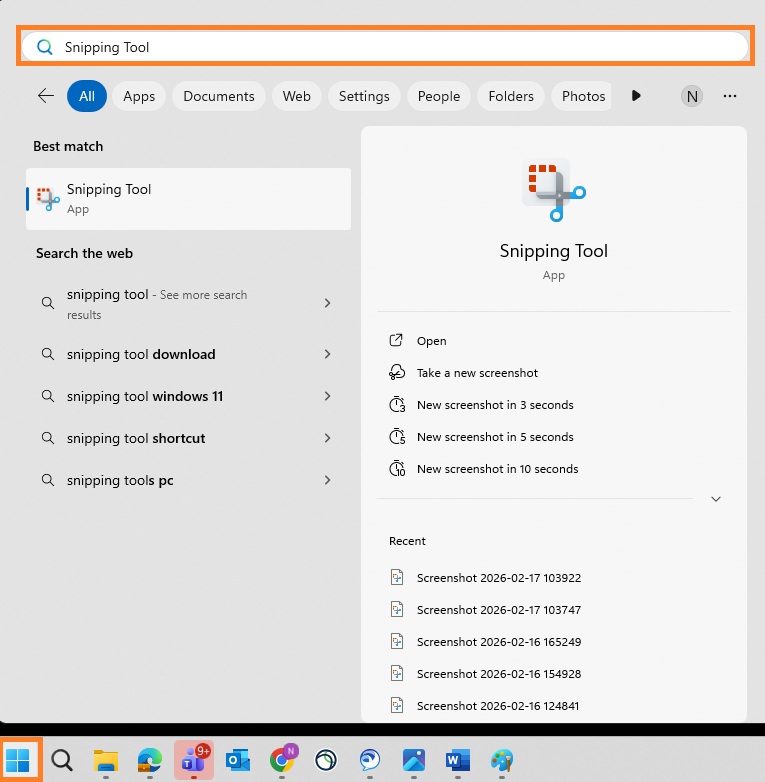This screenshot has height=782, width=765.
Task: Filter results by Settings
Action: click(x=364, y=96)
